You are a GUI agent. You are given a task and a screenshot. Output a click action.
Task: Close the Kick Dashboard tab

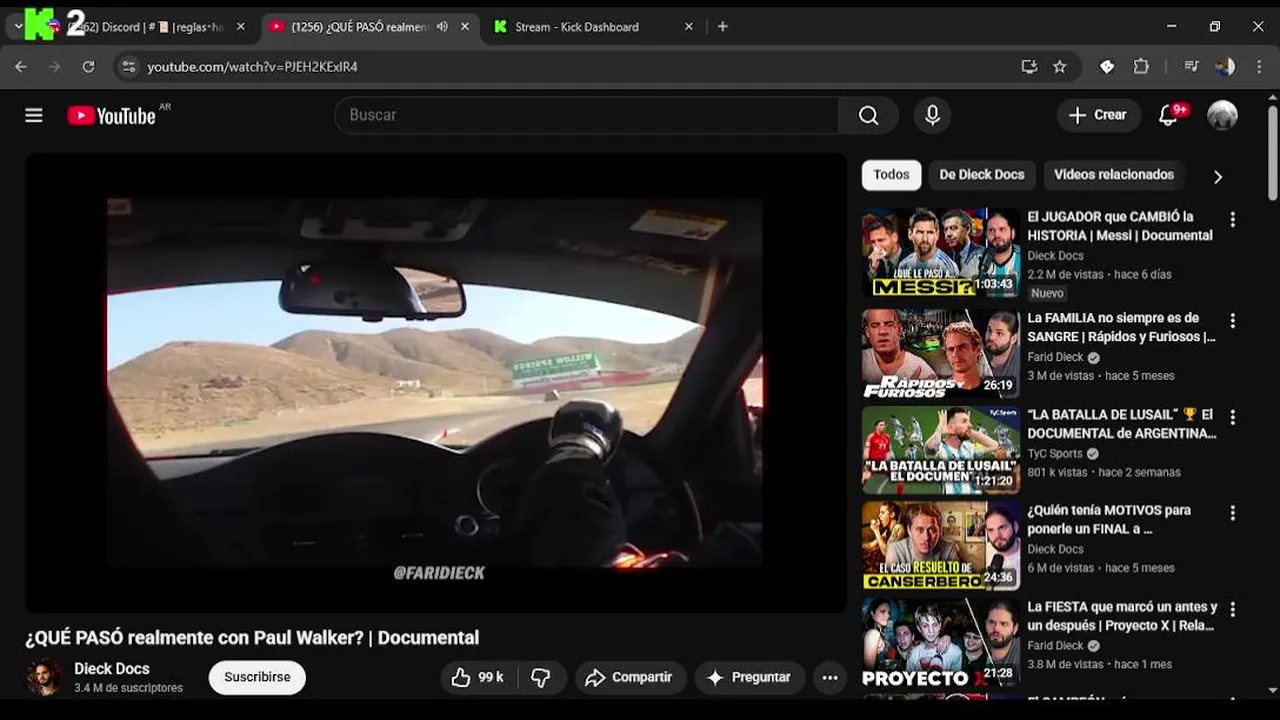click(689, 27)
